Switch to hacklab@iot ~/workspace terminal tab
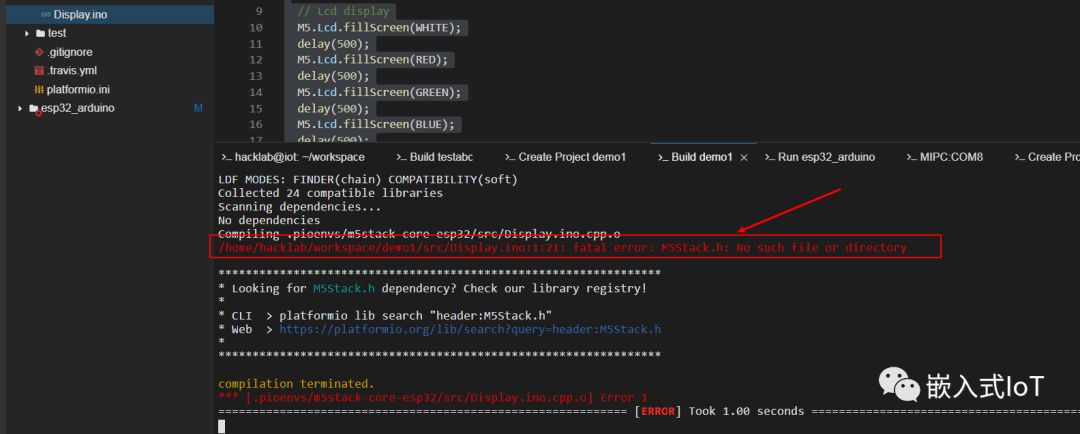The width and height of the screenshot is (1080, 434). 293,157
